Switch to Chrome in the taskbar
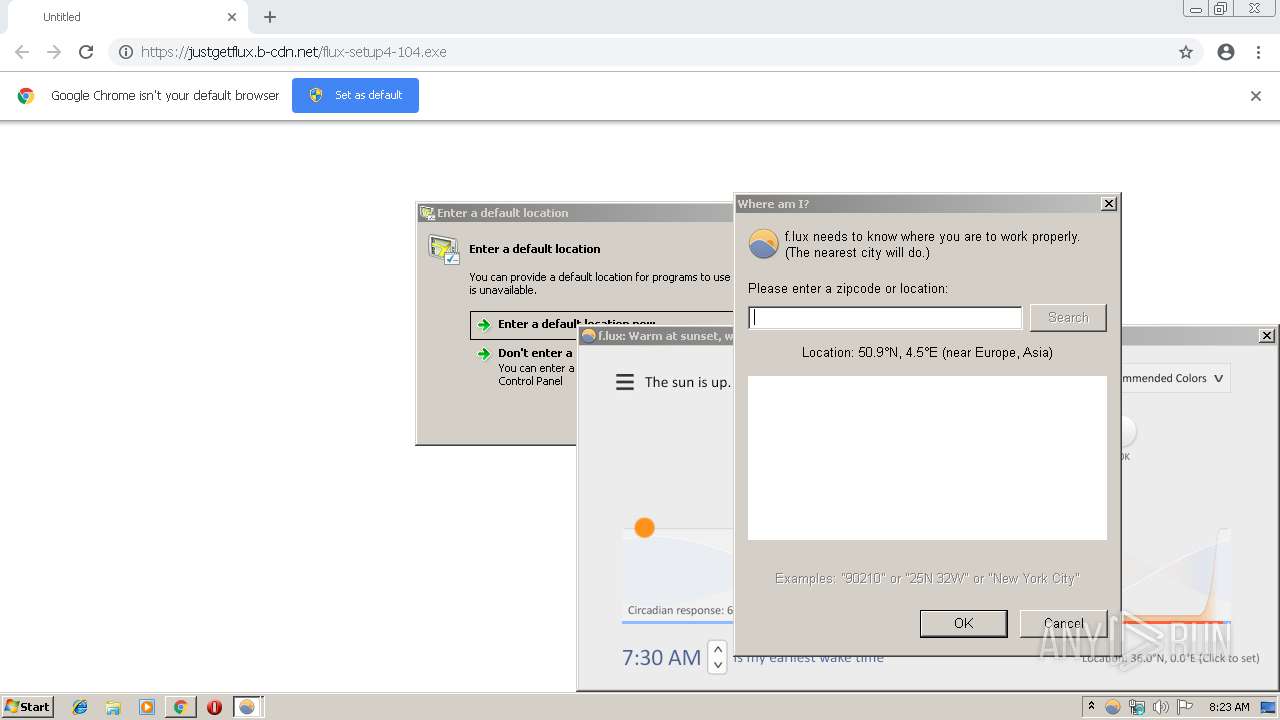This screenshot has height=720, width=1280. [180, 707]
